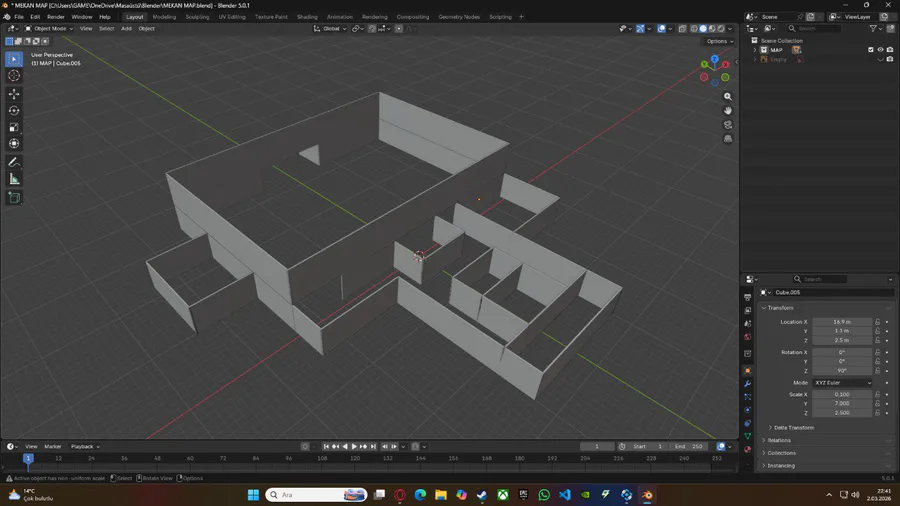Screen dimensions: 900x506
Task: Open the Render menu
Action: click(x=56, y=17)
